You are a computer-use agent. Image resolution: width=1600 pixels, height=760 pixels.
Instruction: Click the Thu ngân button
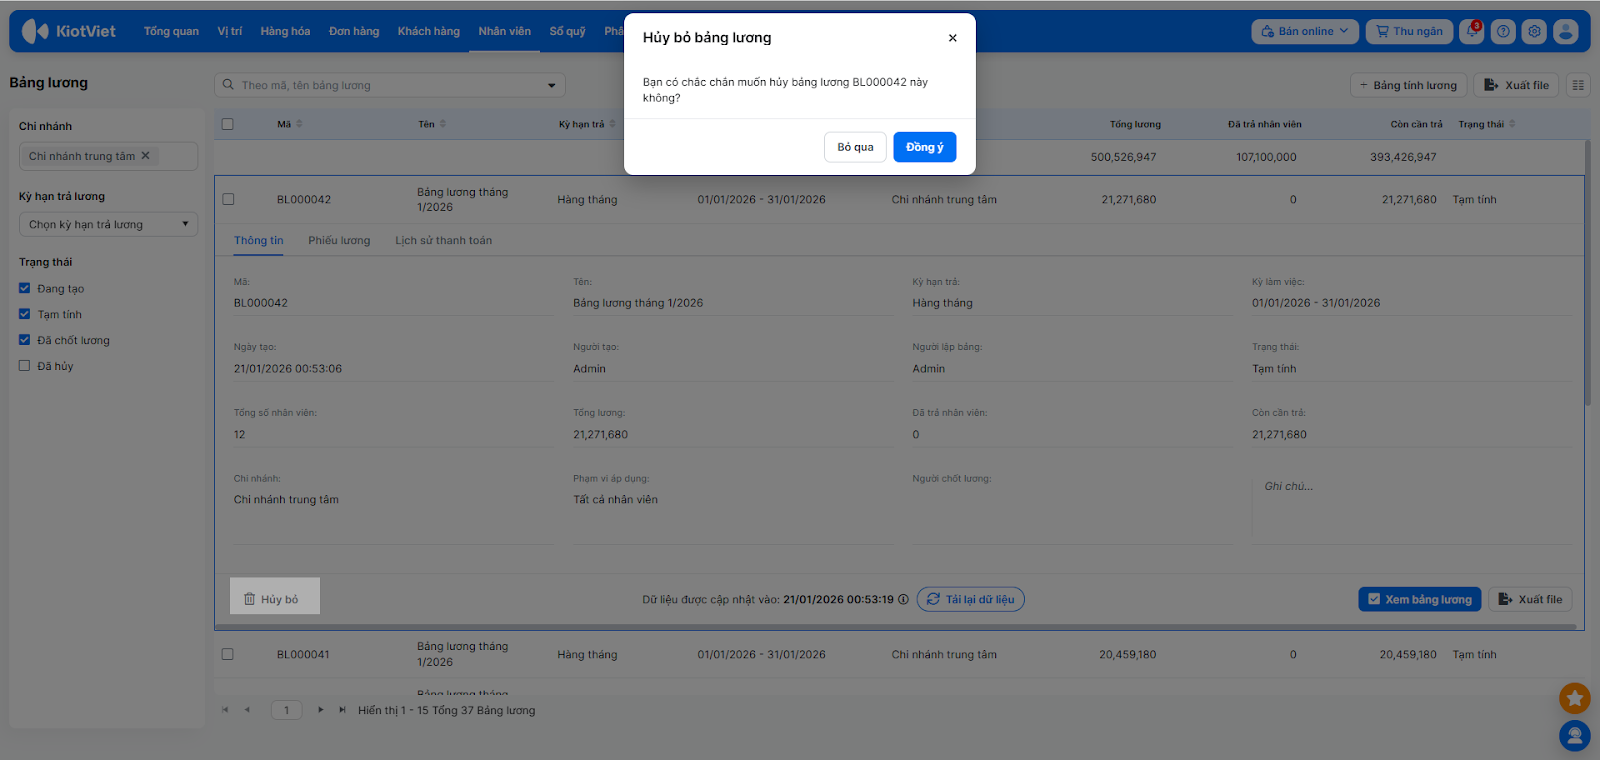1409,31
